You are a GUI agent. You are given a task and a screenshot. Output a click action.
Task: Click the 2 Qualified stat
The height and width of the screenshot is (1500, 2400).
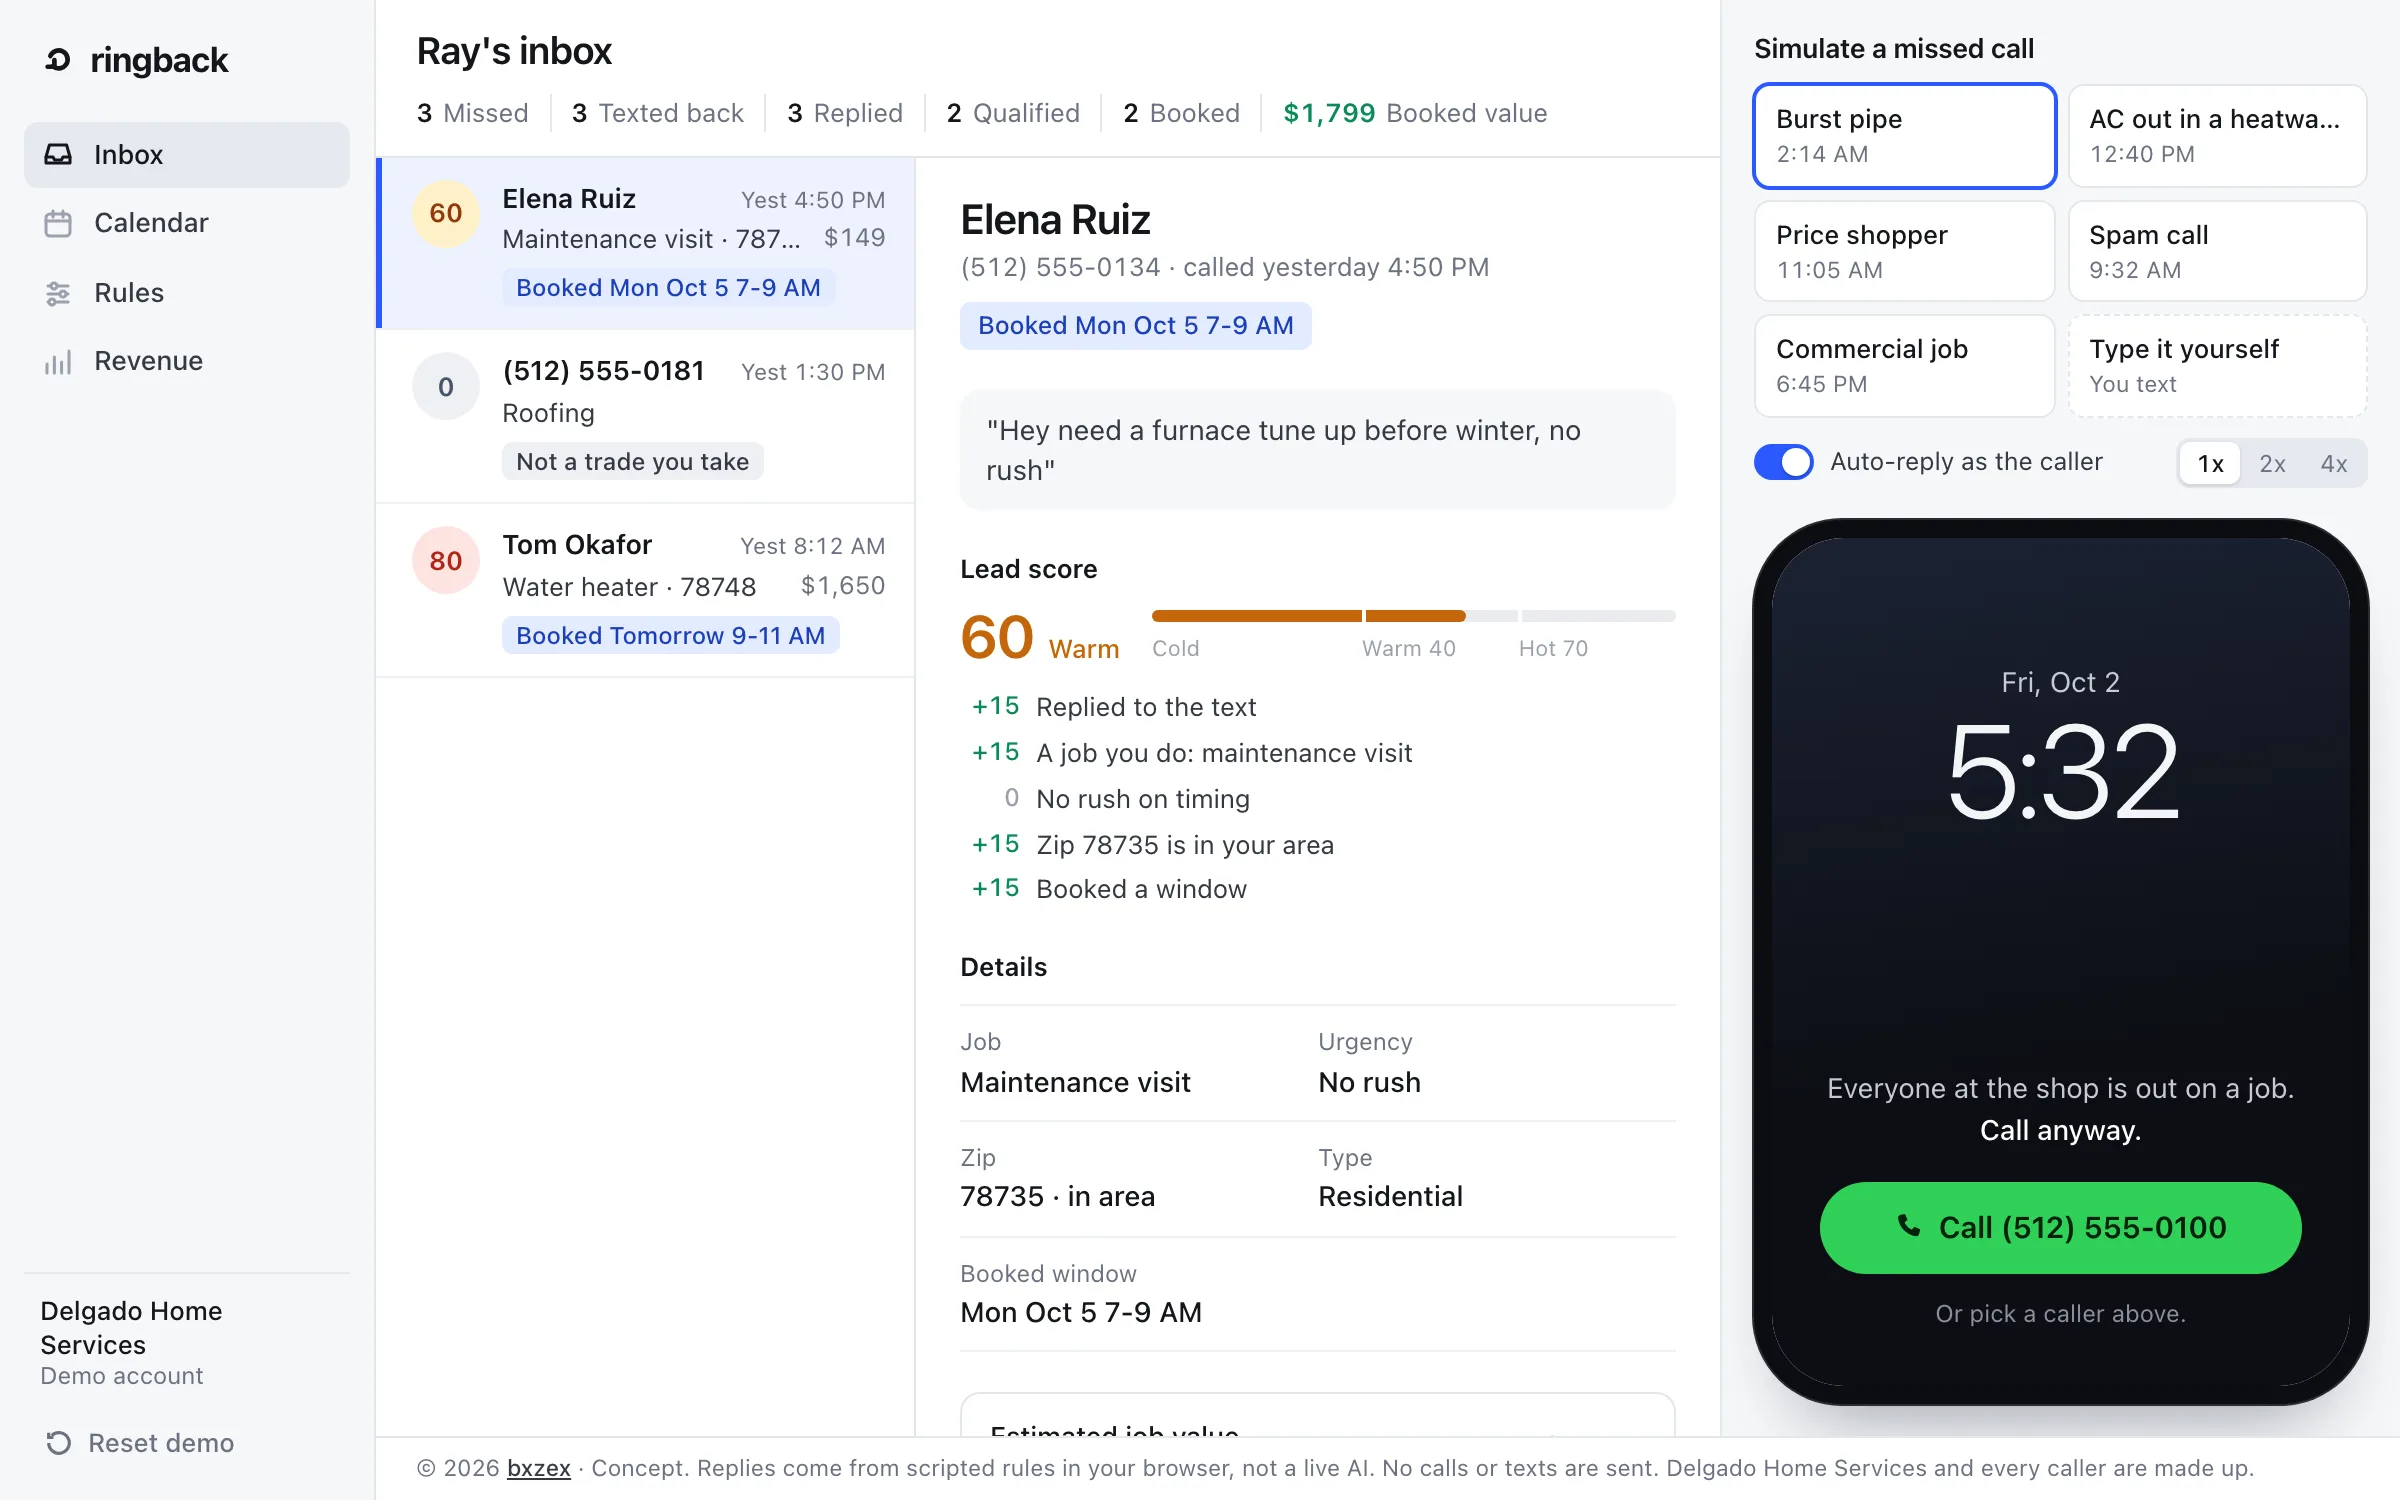coord(1013,113)
